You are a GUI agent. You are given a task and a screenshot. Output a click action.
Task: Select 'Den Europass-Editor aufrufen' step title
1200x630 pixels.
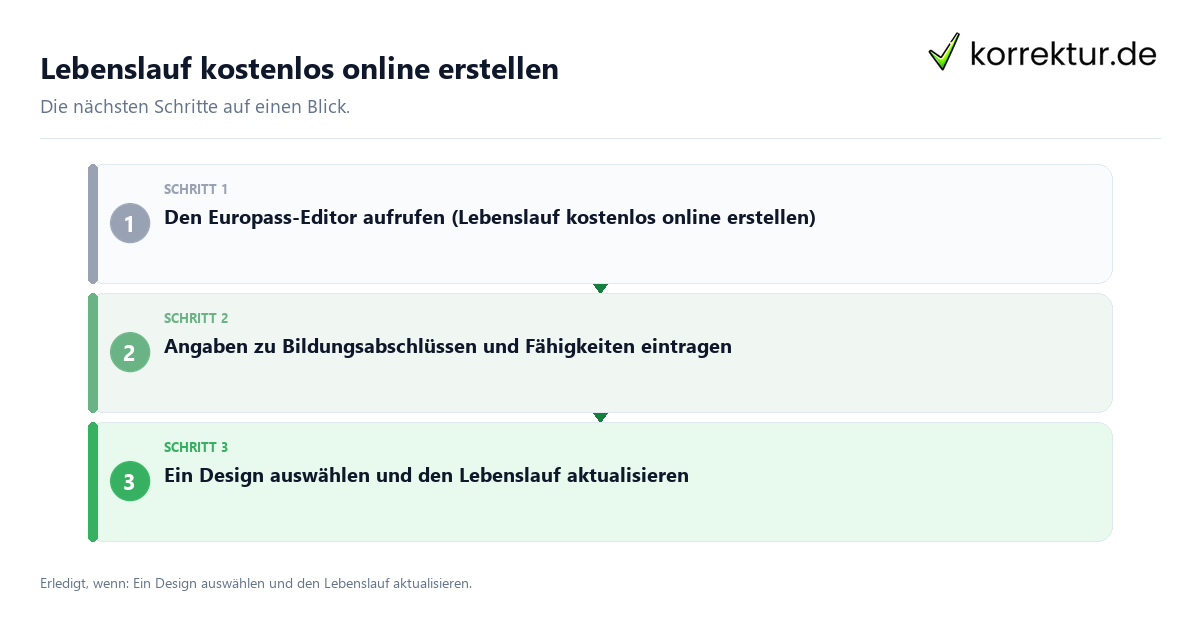pos(490,217)
